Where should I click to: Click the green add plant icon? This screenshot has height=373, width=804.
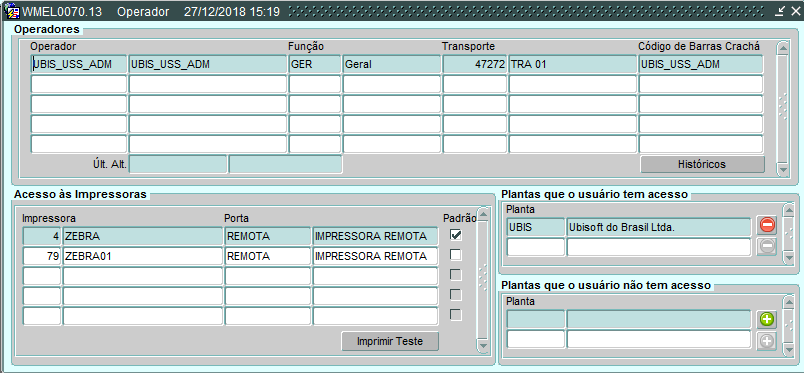[x=767, y=320]
